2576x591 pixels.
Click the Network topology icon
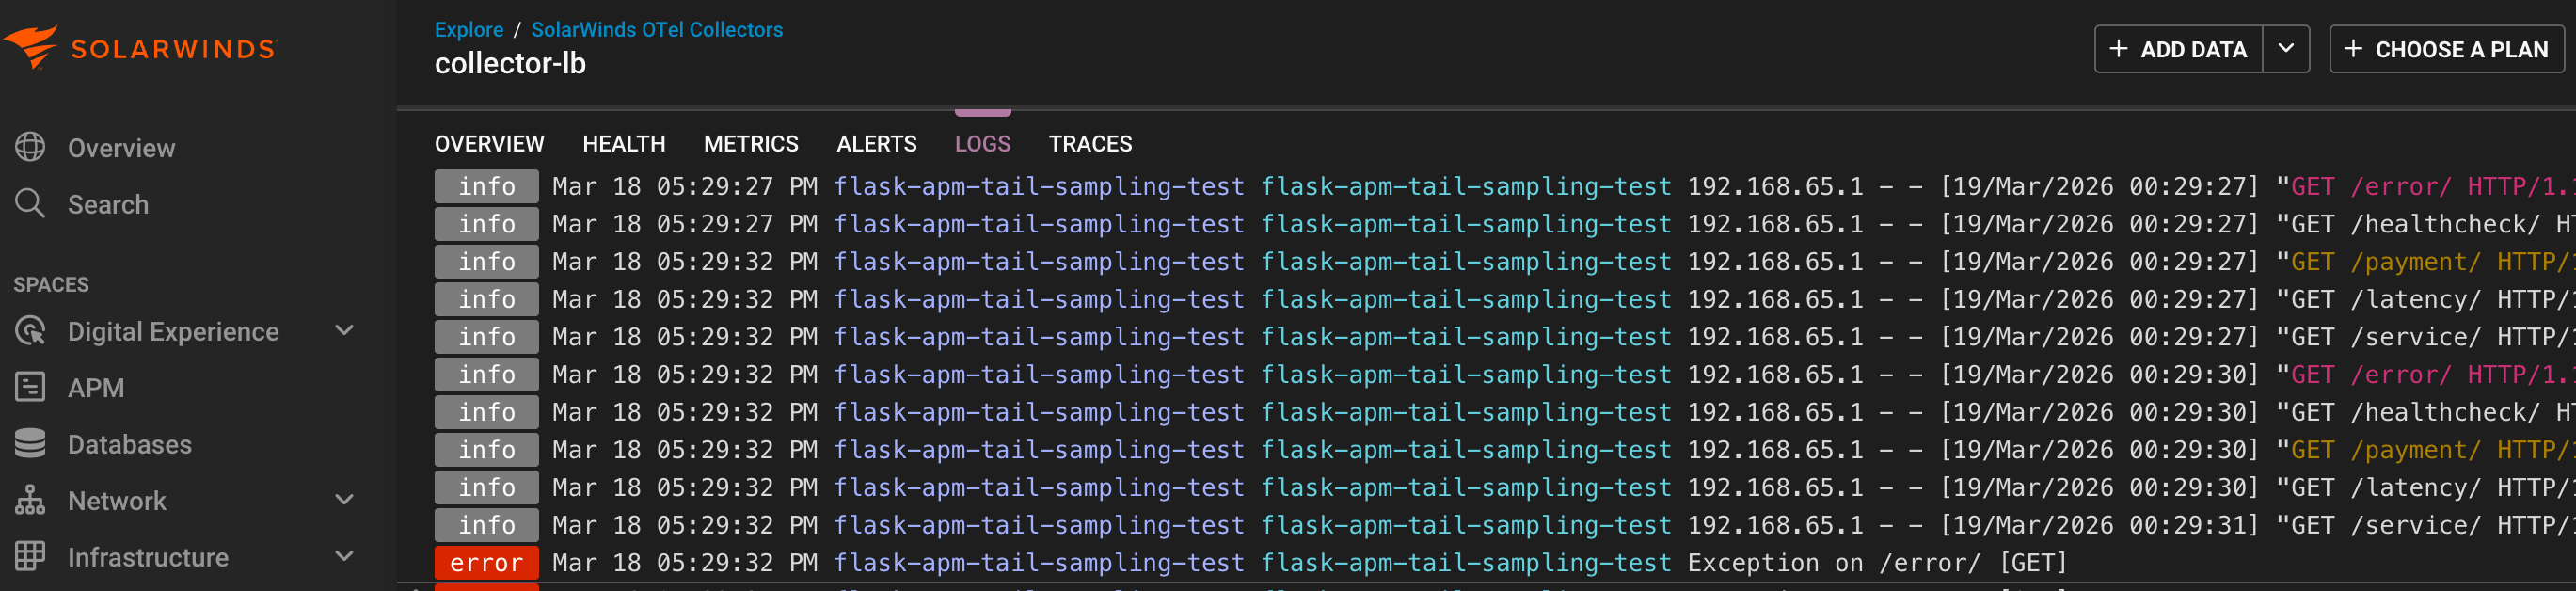30,500
